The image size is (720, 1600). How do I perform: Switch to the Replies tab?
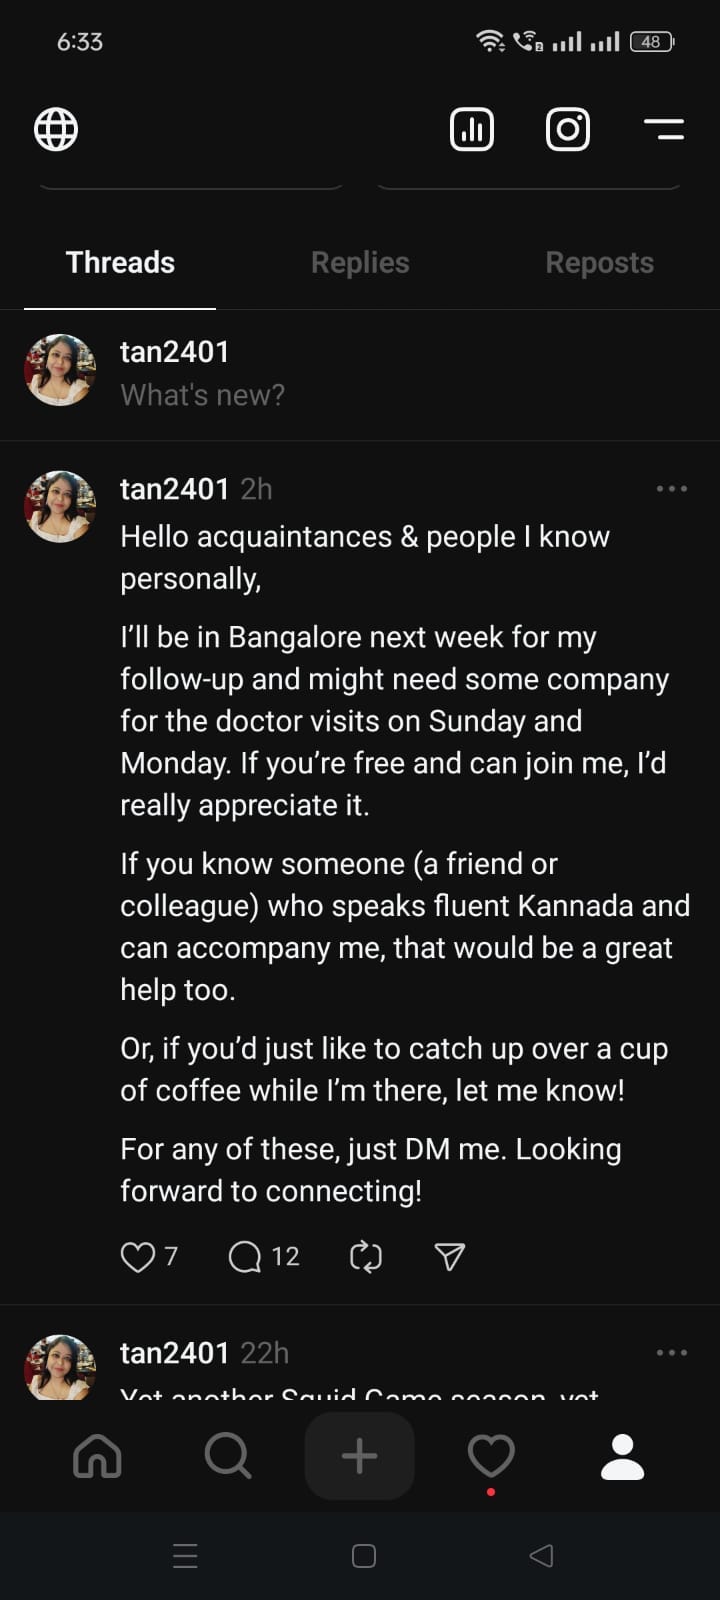tap(360, 262)
